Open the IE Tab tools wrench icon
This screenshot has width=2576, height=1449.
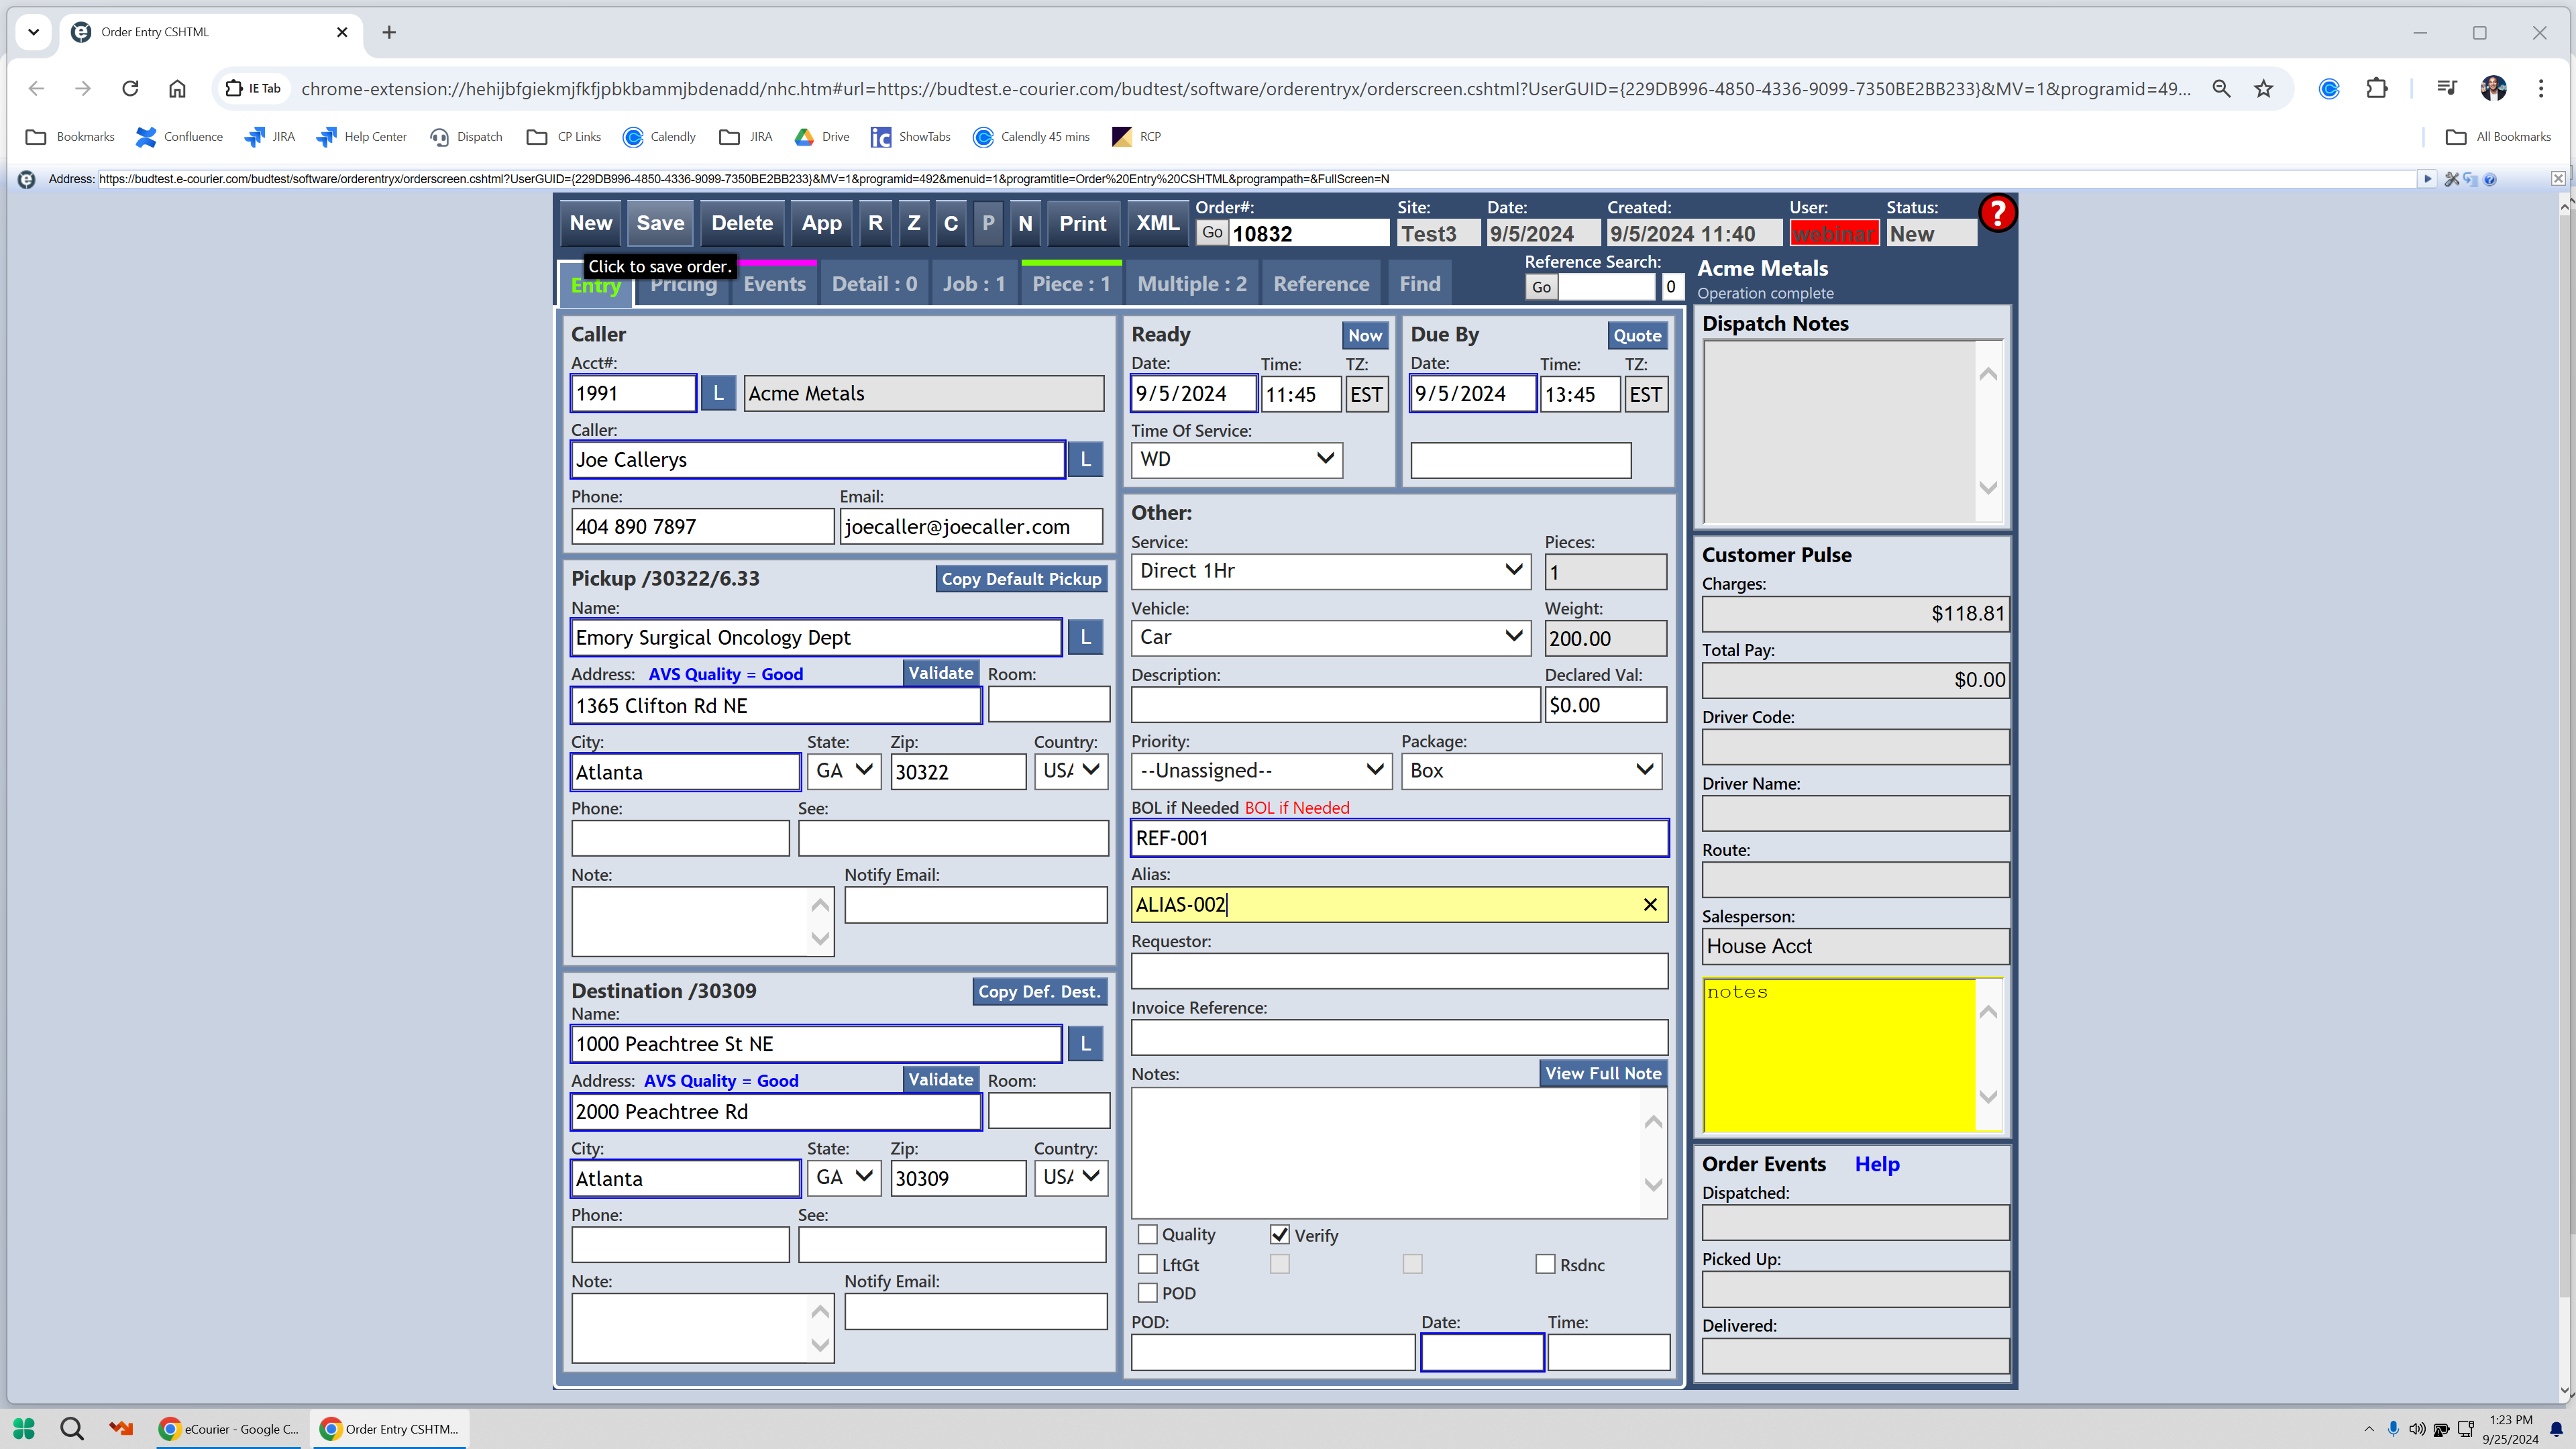pyautogui.click(x=2452, y=179)
